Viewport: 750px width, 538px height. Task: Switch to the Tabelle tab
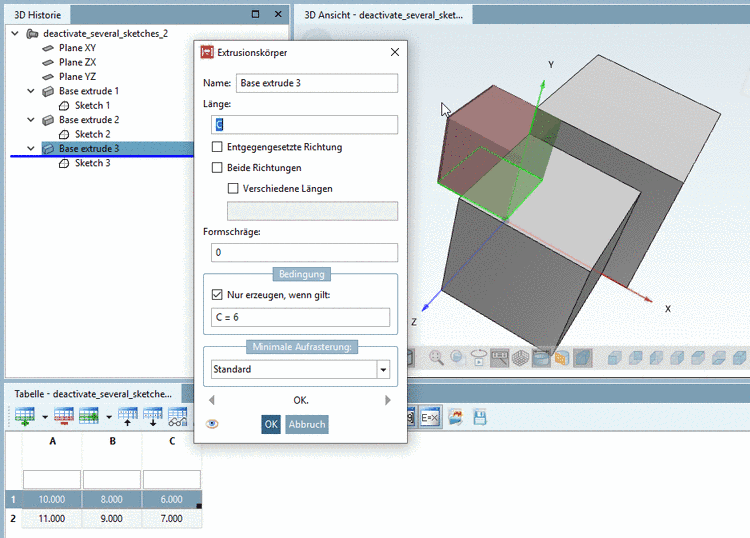[x=93, y=394]
